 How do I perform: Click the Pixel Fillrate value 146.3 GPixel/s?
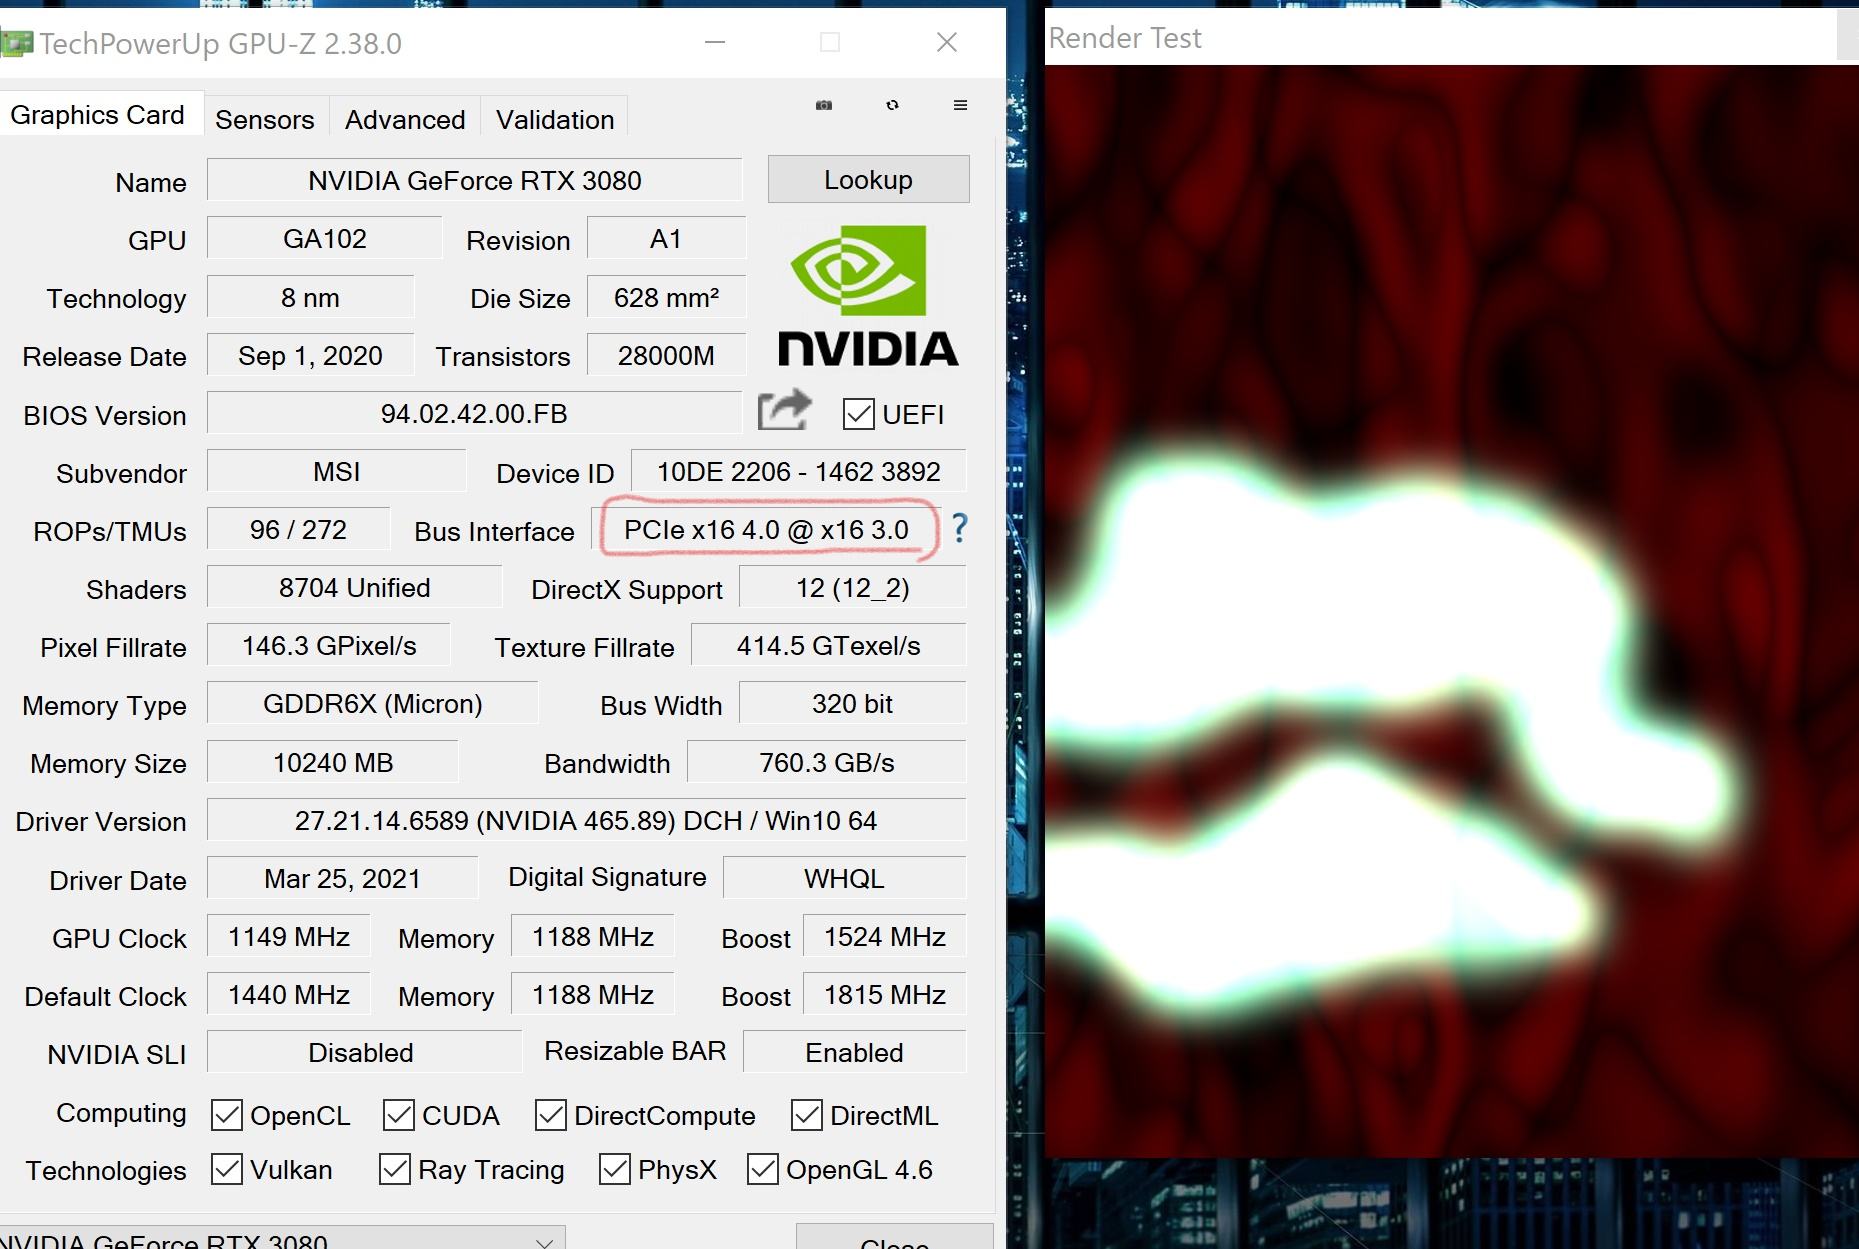pyautogui.click(x=329, y=646)
